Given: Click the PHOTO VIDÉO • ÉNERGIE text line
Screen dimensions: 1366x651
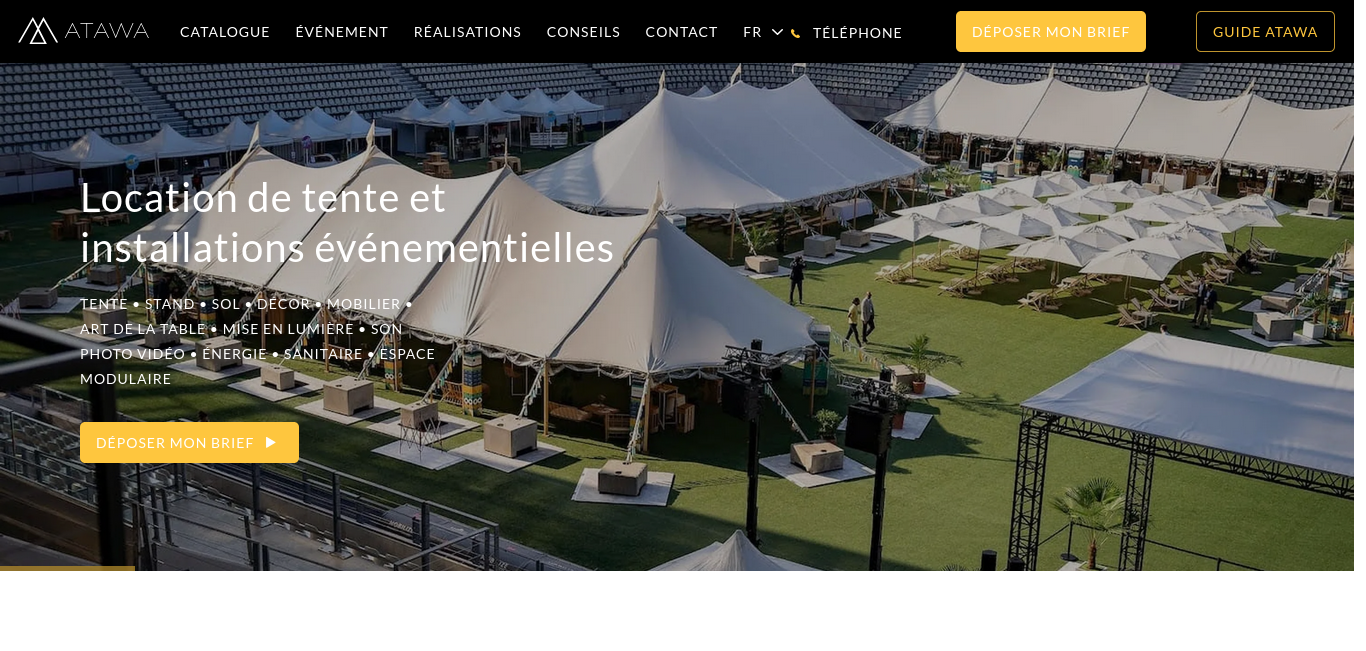Looking at the screenshot, I should click(x=257, y=354).
